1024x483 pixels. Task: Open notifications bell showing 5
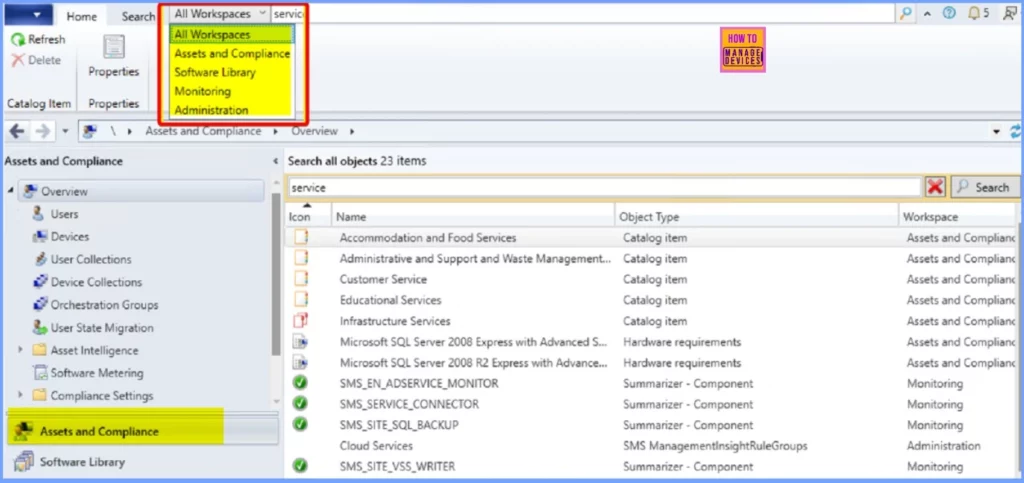[978, 13]
